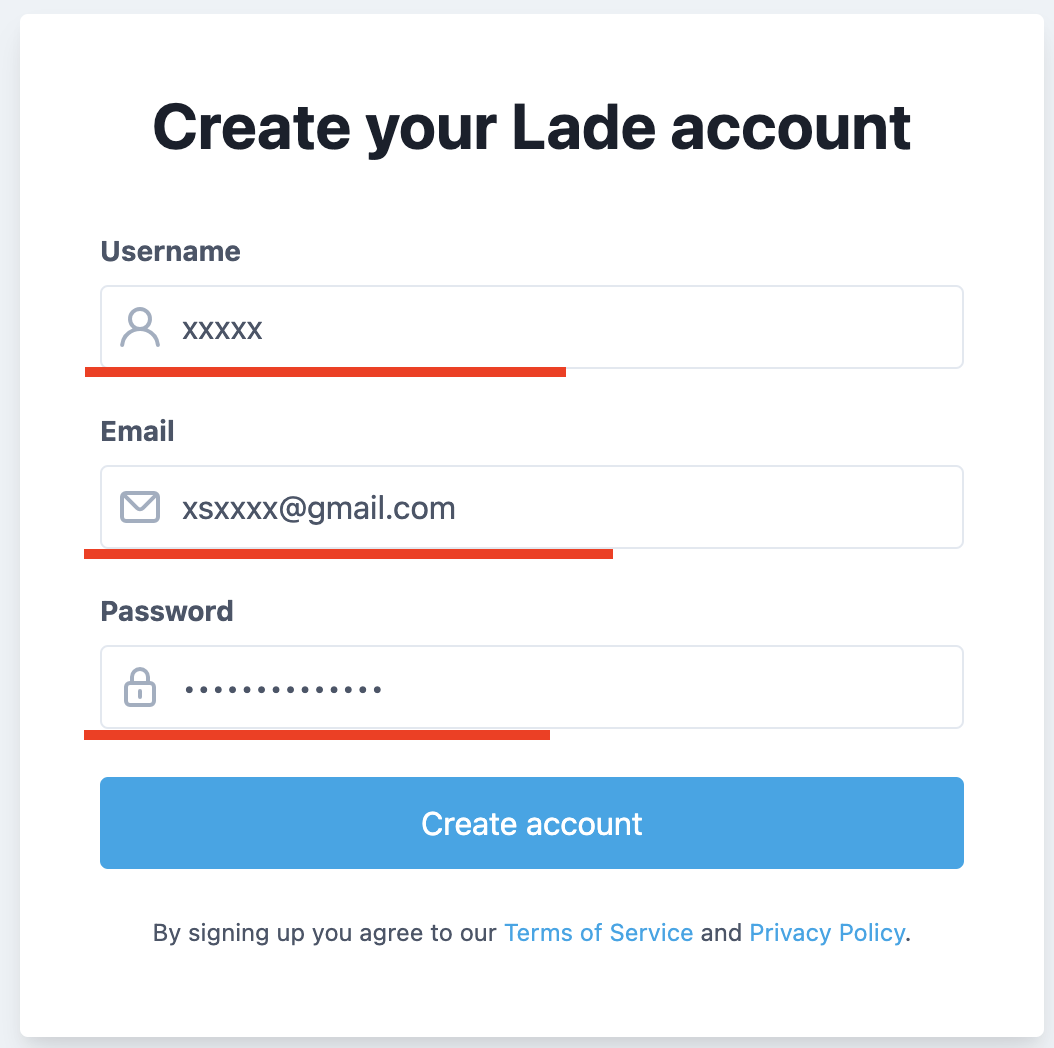The width and height of the screenshot is (1054, 1048).
Task: Click the "By signing up you agree" text
Action: pyautogui.click(x=324, y=933)
